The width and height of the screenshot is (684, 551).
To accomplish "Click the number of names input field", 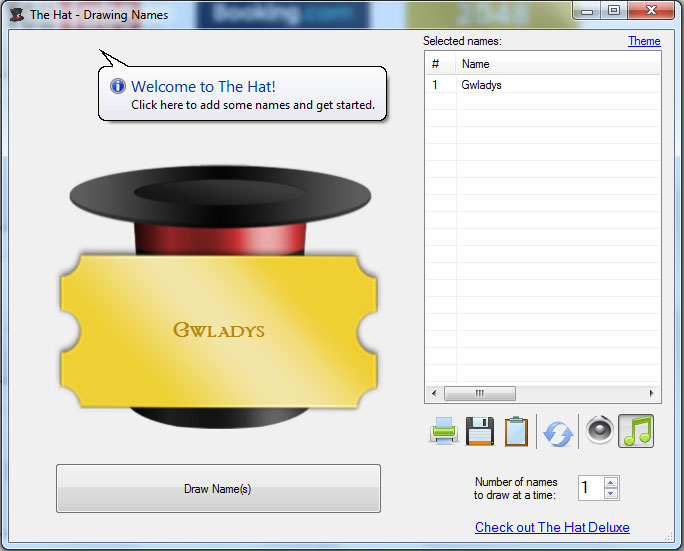I will click(x=591, y=488).
